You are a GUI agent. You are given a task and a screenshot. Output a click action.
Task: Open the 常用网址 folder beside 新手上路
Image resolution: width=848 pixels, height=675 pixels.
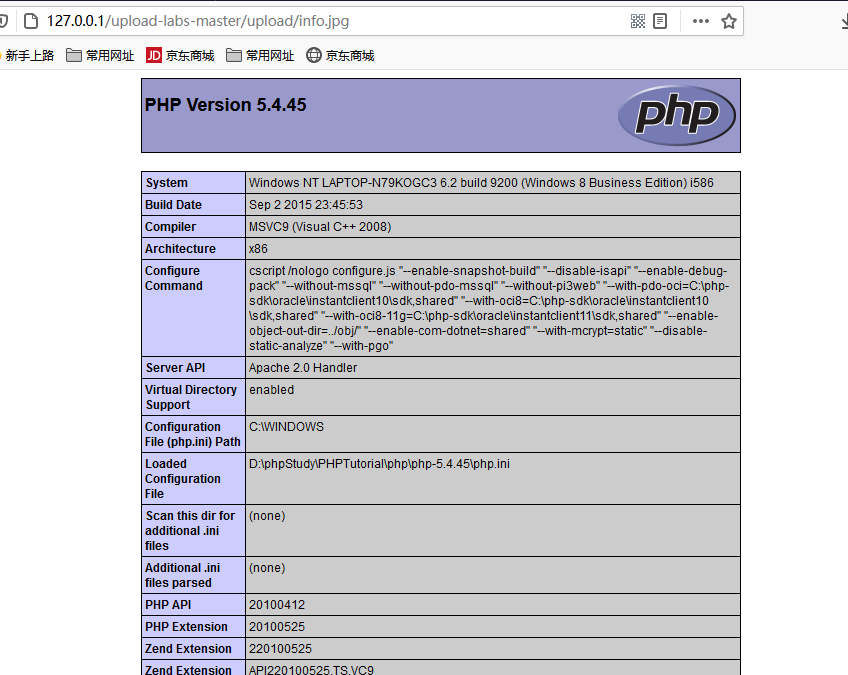pyautogui.click(x=100, y=56)
